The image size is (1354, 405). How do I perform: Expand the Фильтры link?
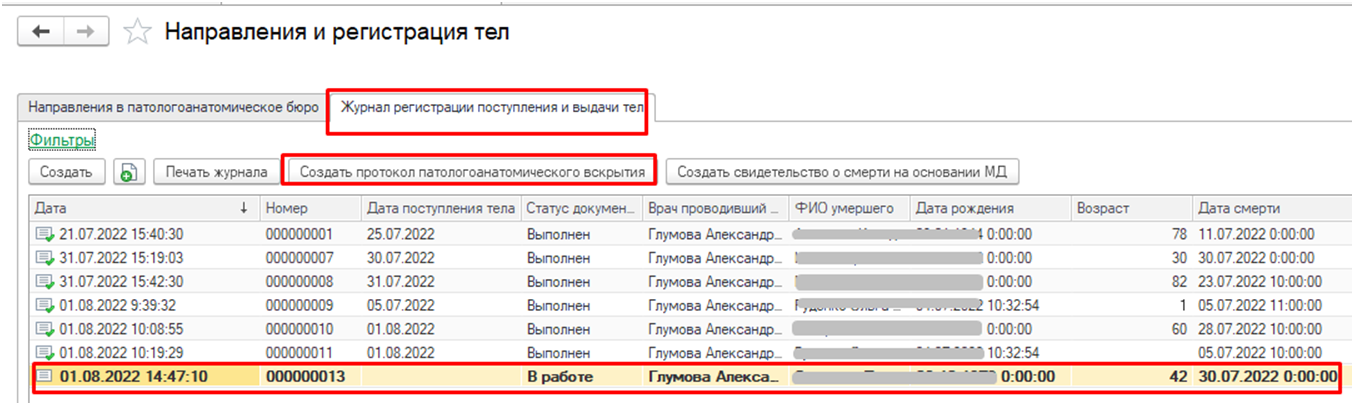(62, 141)
